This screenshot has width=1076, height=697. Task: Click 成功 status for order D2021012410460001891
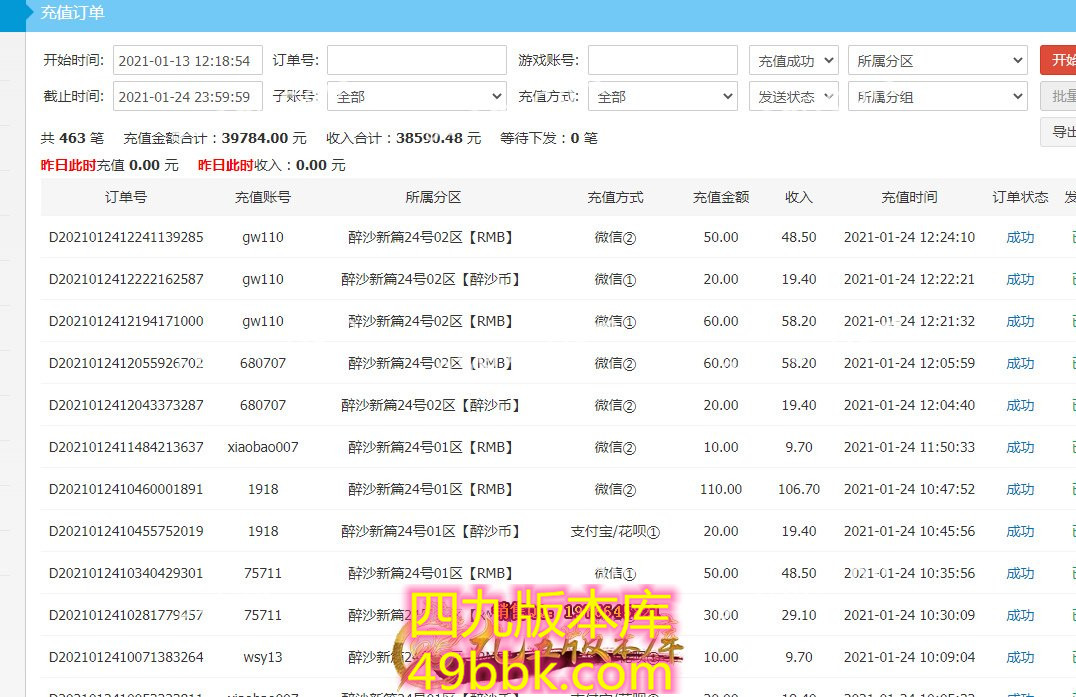(x=1020, y=490)
